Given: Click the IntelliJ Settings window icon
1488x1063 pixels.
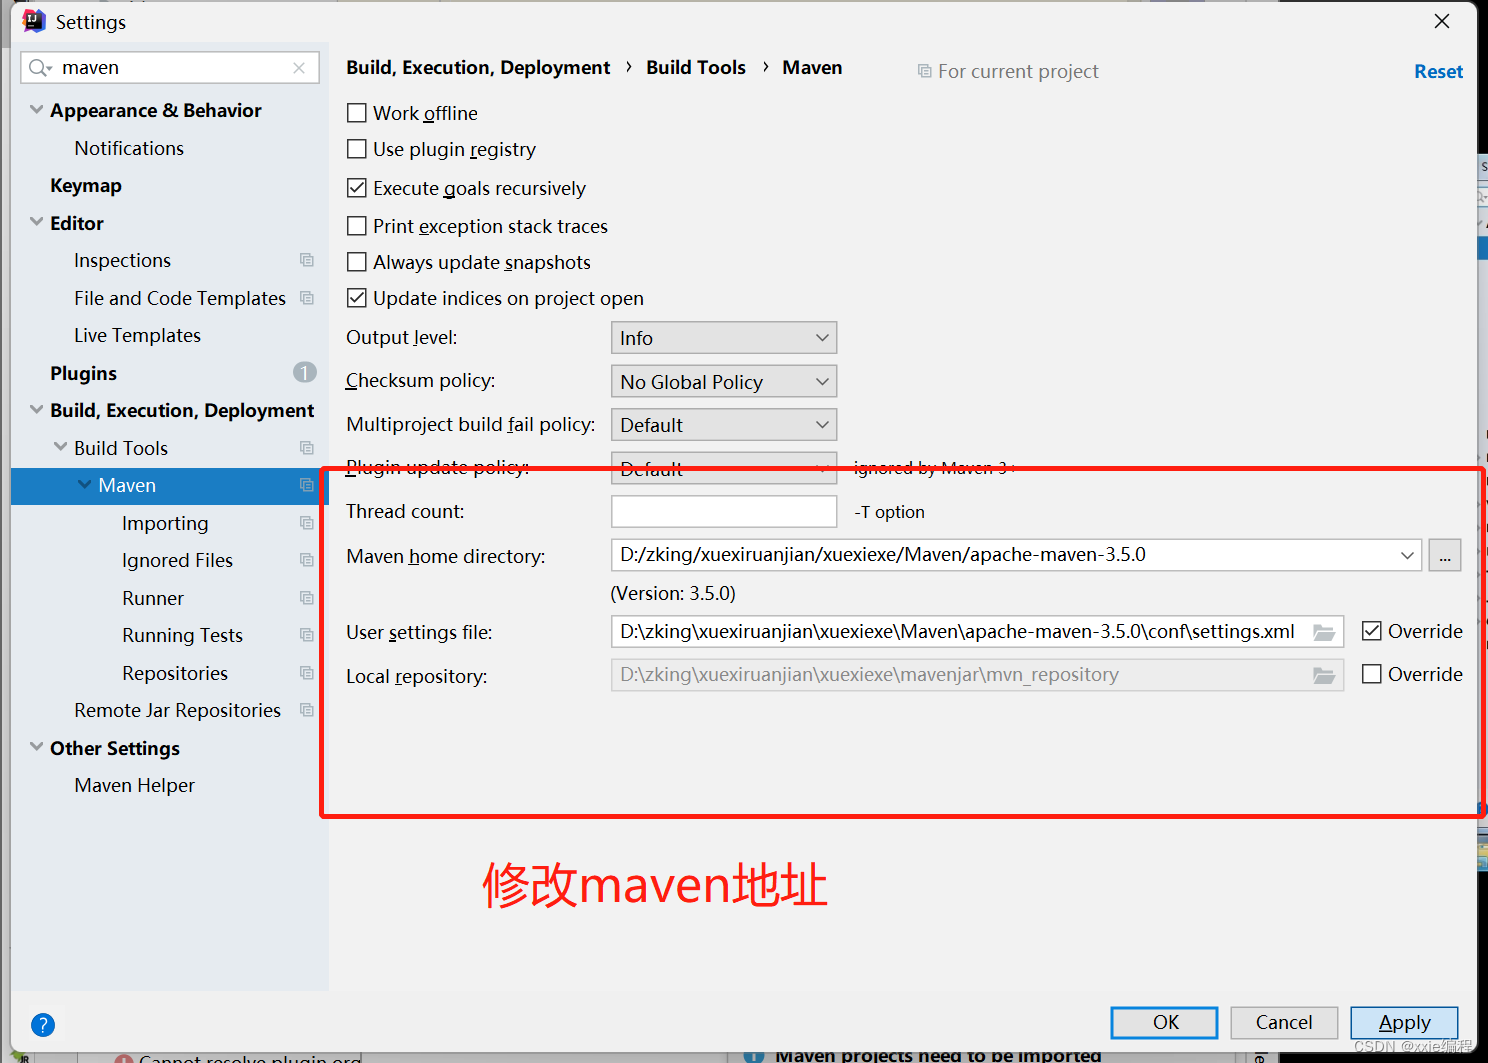Looking at the screenshot, I should [x=34, y=21].
